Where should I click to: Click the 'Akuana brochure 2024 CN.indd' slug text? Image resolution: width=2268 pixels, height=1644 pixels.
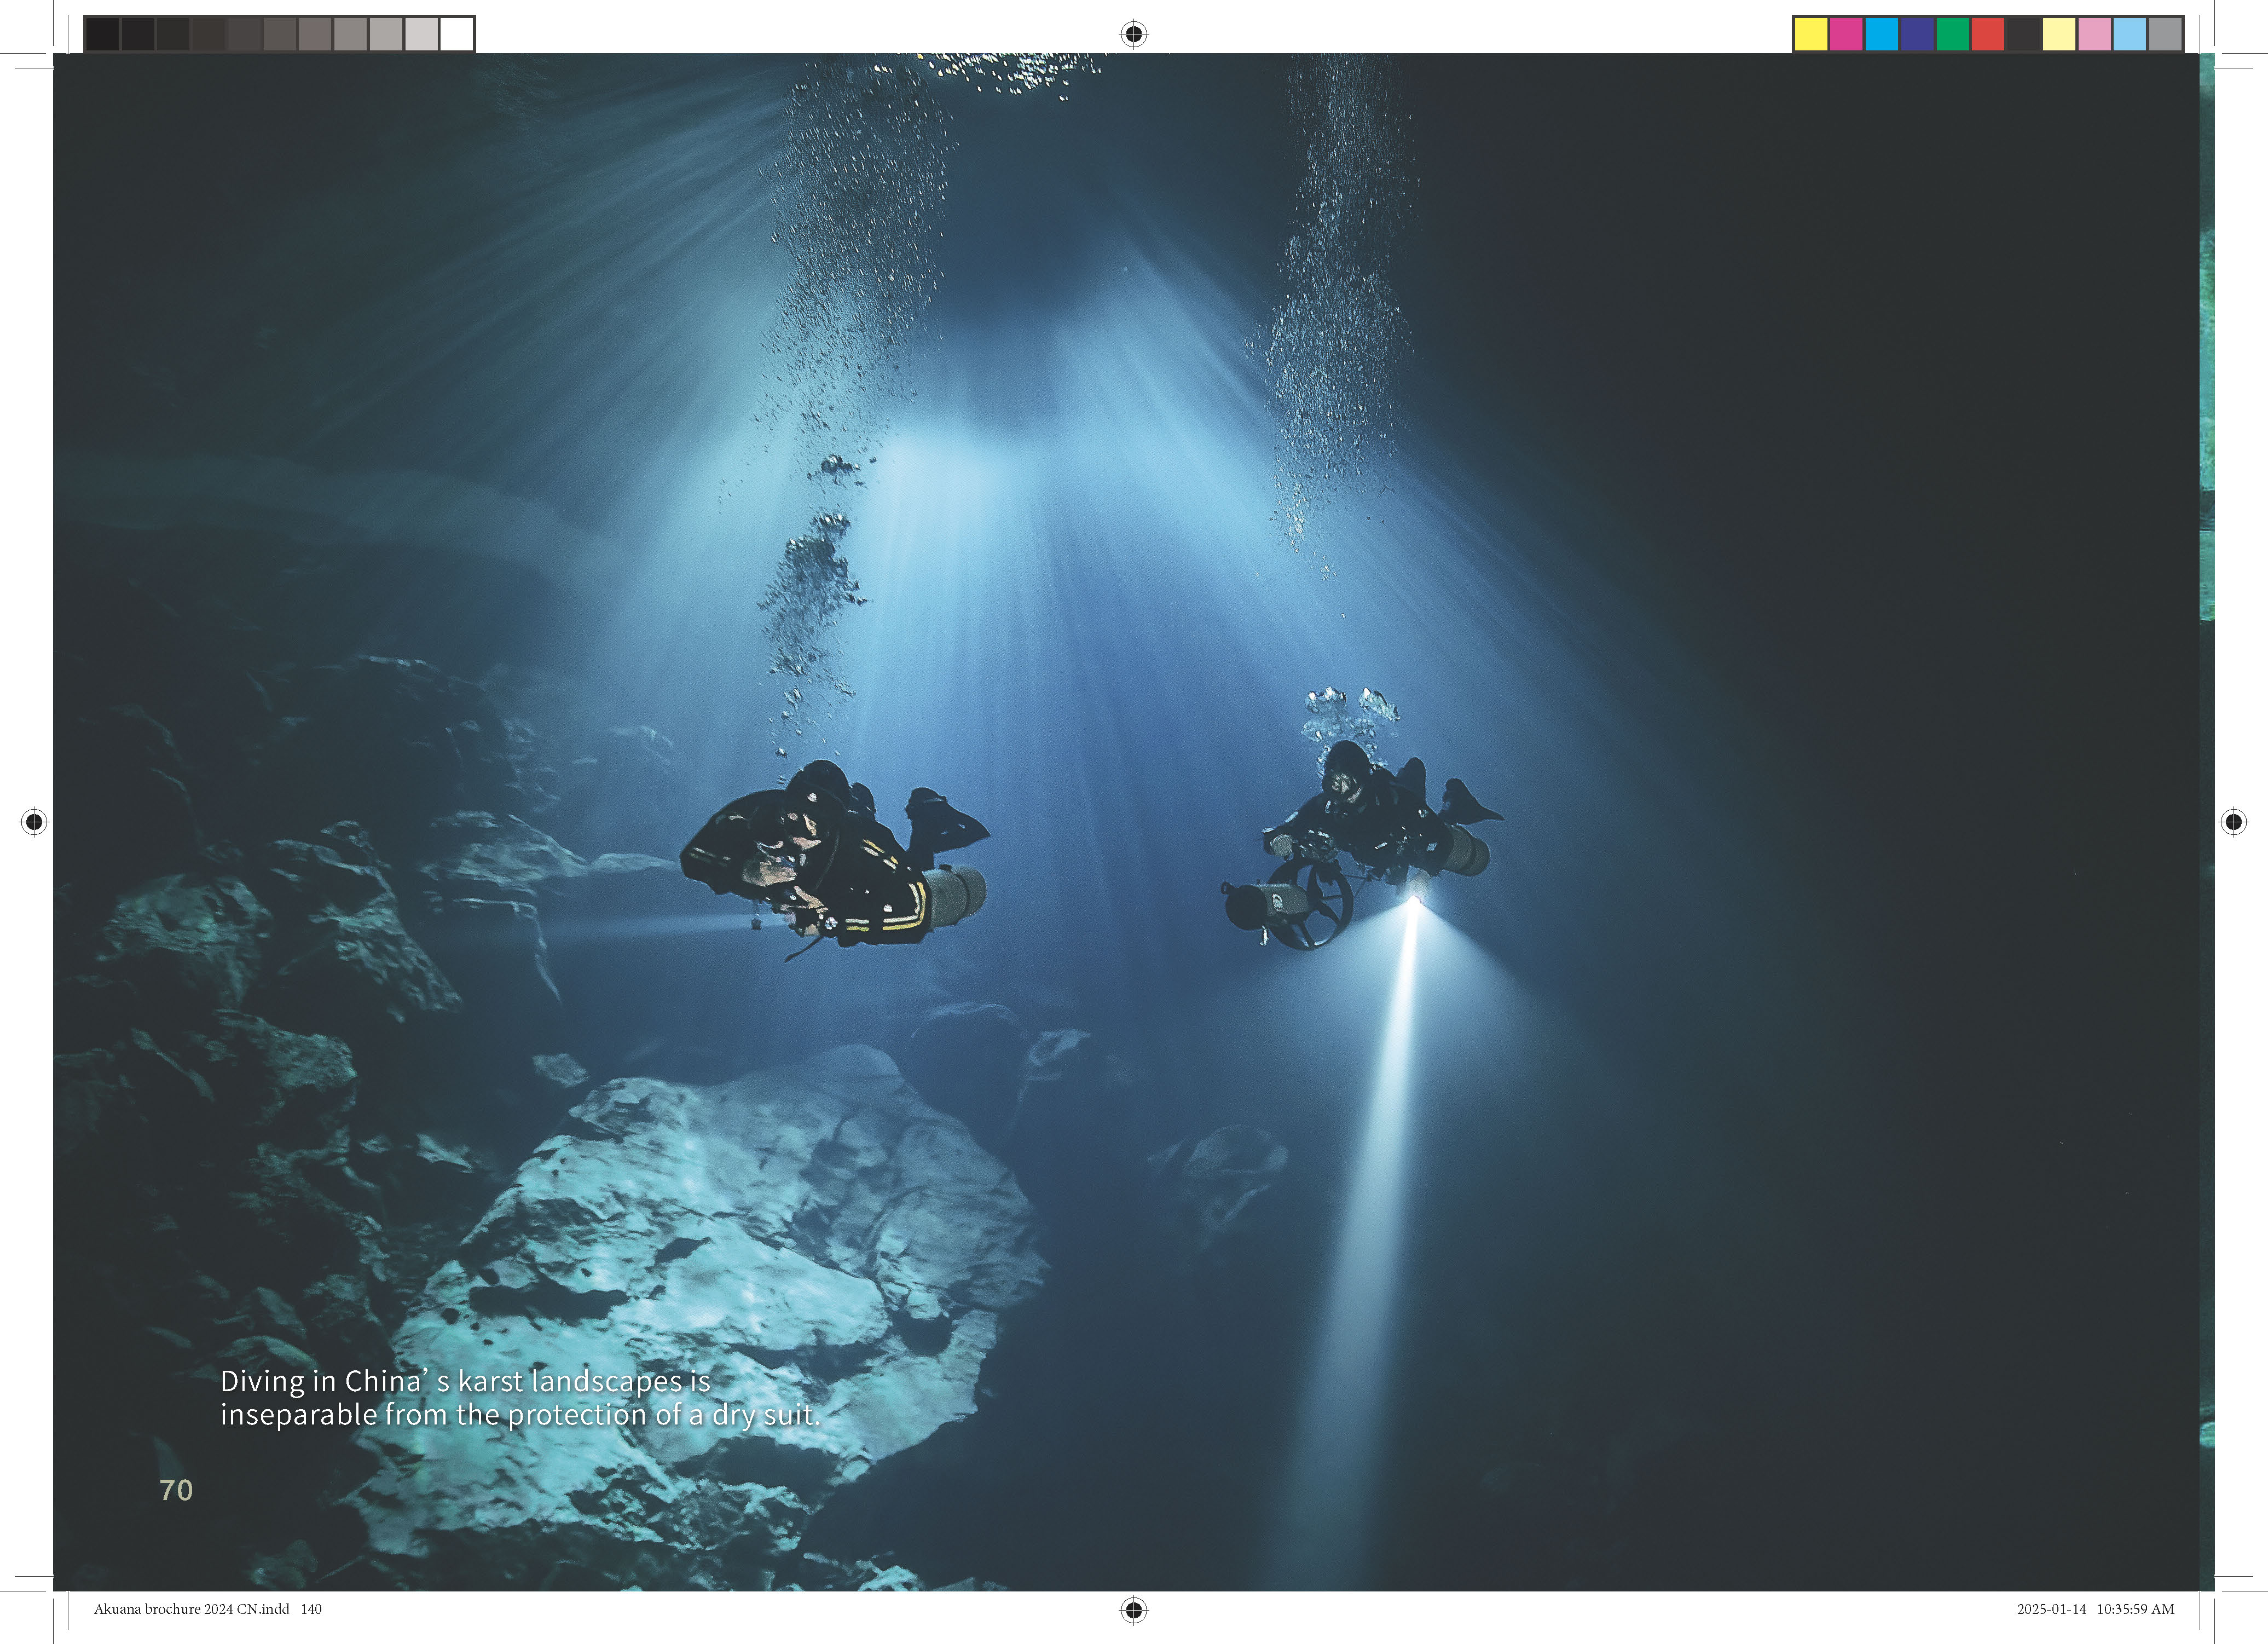coord(192,1609)
